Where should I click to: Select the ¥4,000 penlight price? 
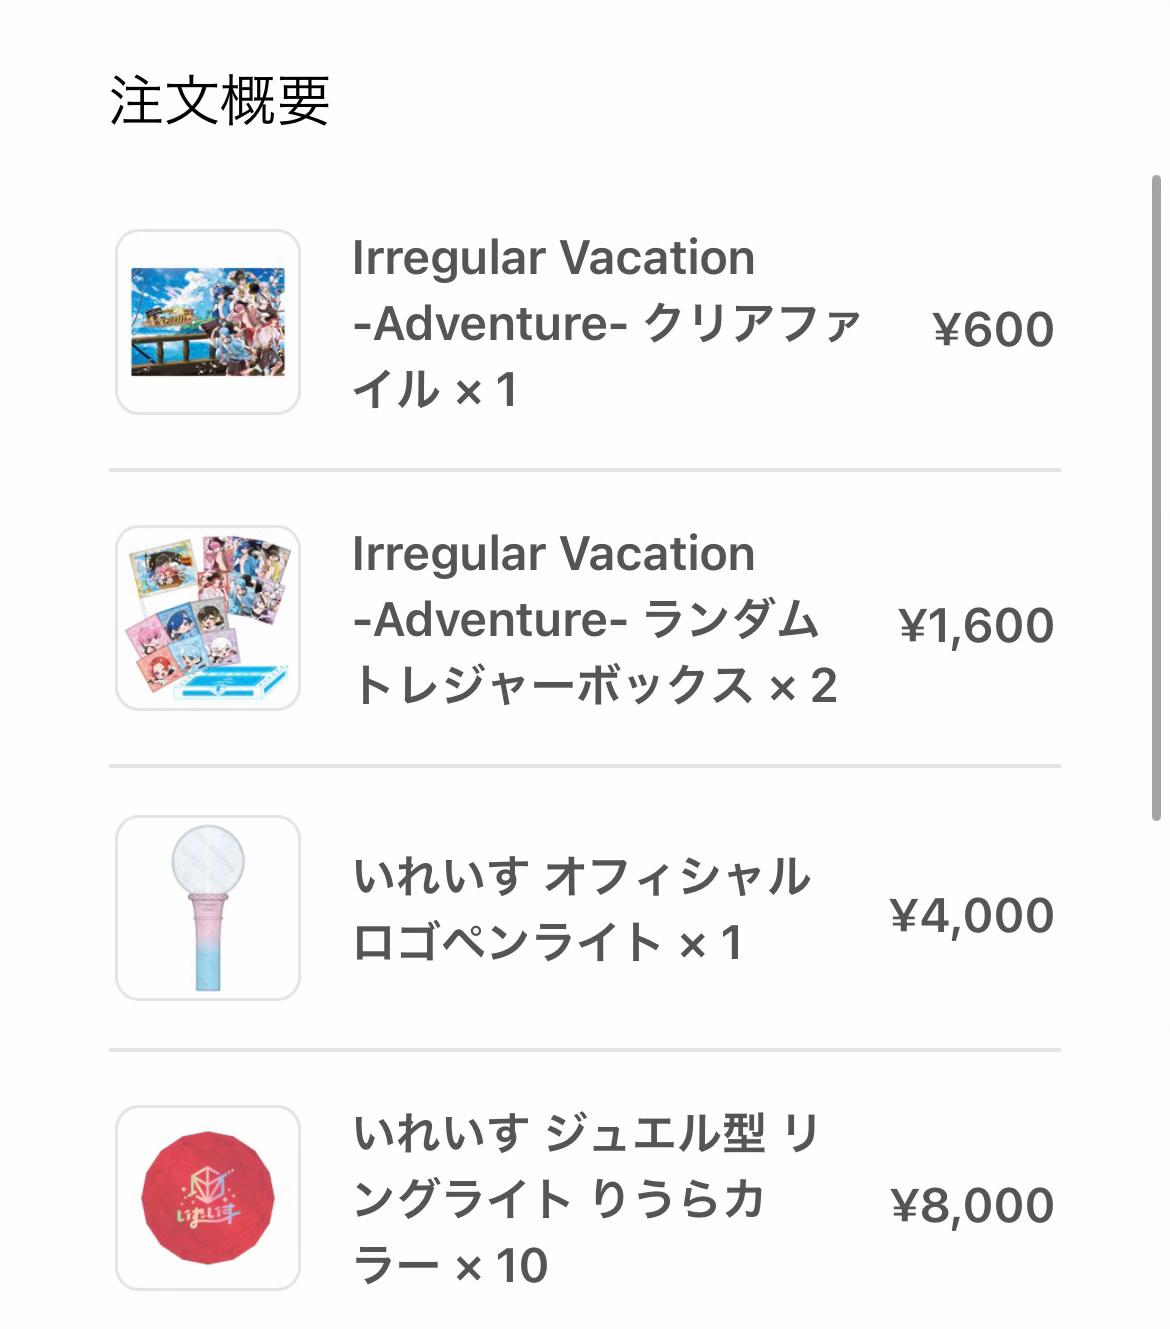pos(972,915)
